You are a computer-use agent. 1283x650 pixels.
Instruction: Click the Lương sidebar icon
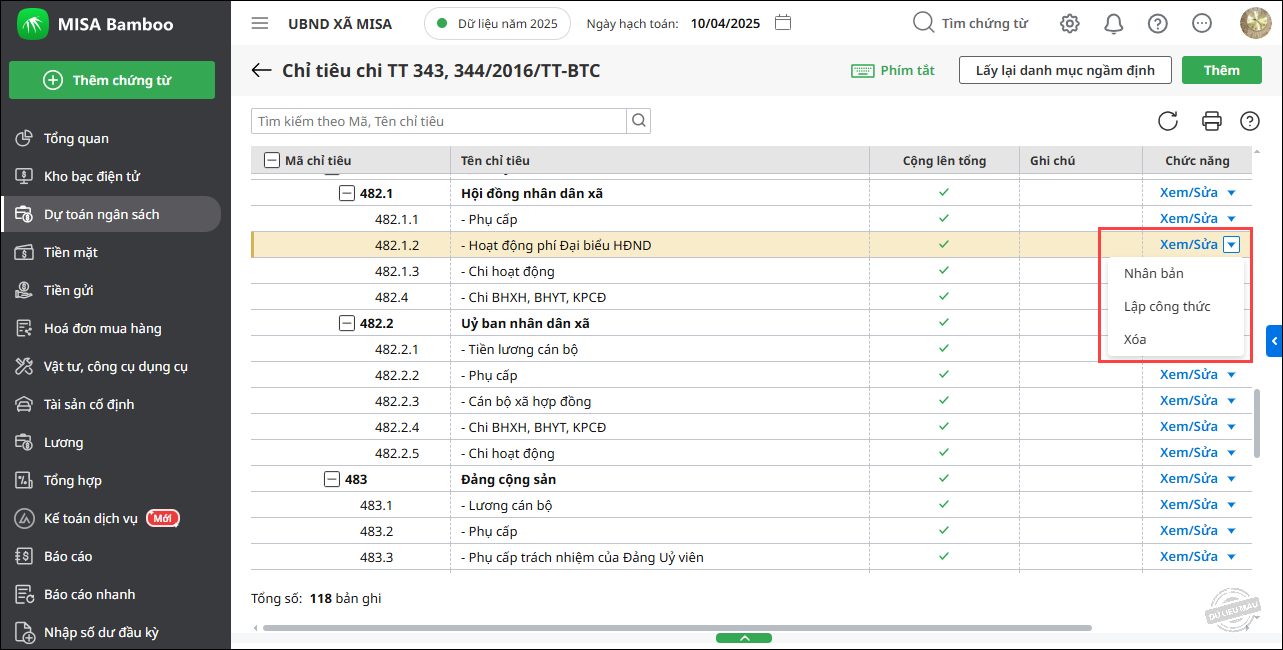(x=25, y=442)
